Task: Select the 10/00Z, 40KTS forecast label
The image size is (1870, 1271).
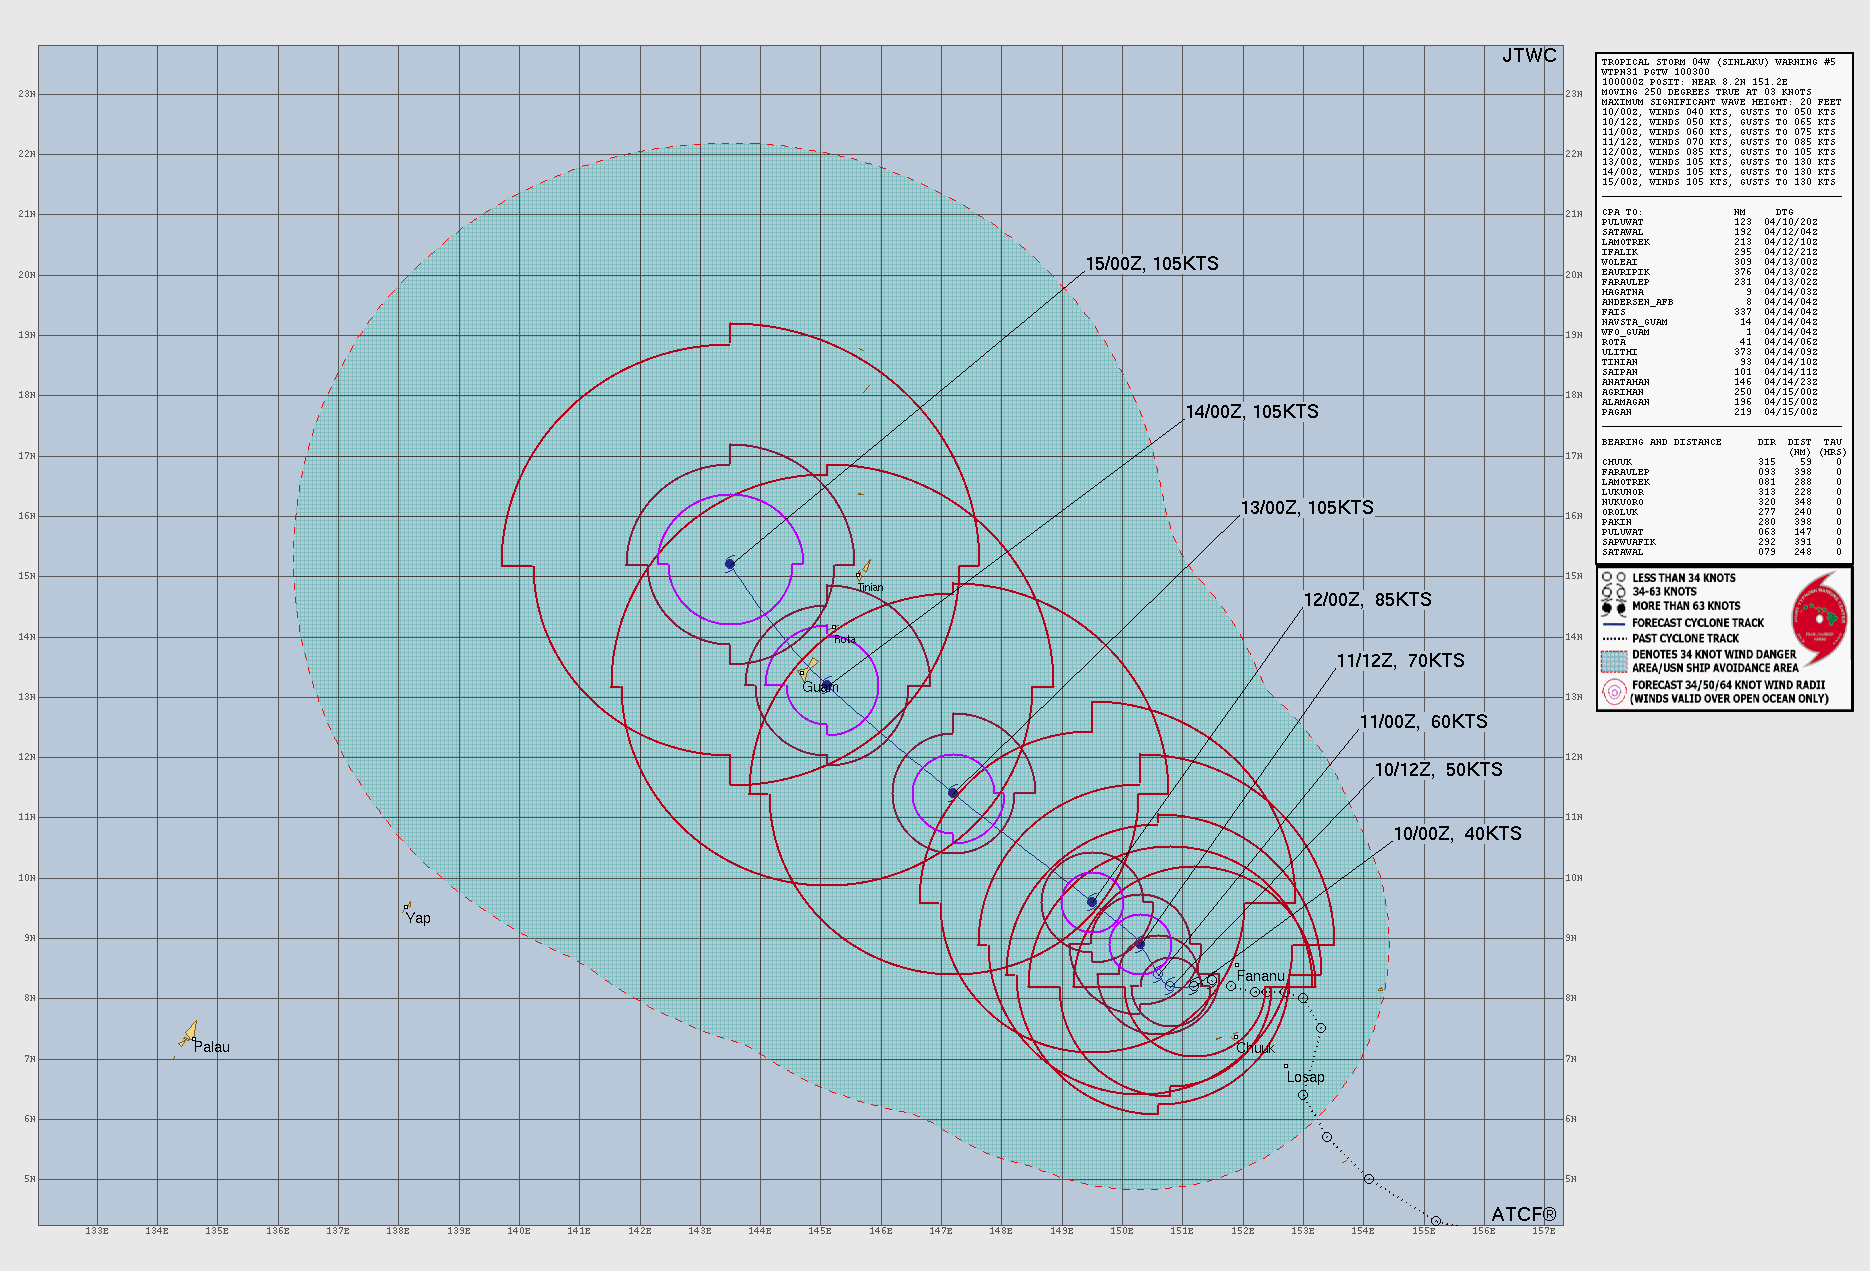Action: coord(1457,834)
